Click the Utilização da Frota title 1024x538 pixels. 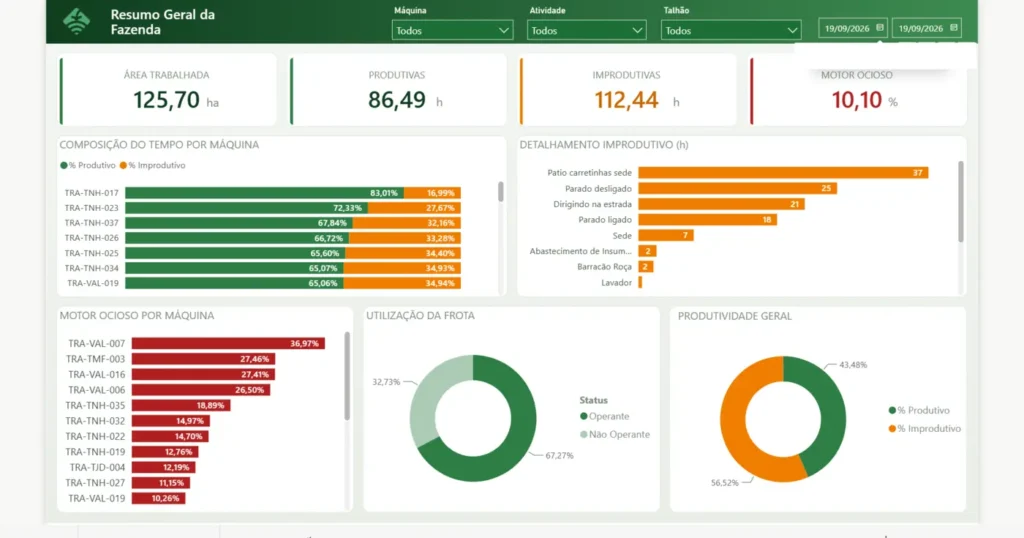pos(420,315)
